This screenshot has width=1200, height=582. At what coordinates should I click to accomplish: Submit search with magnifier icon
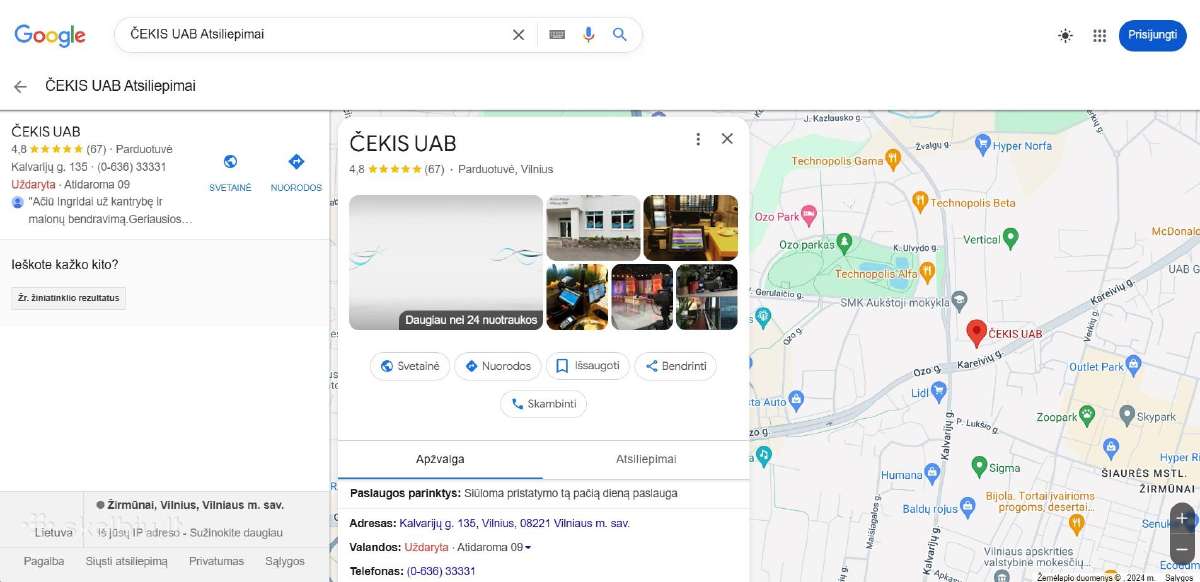620,35
